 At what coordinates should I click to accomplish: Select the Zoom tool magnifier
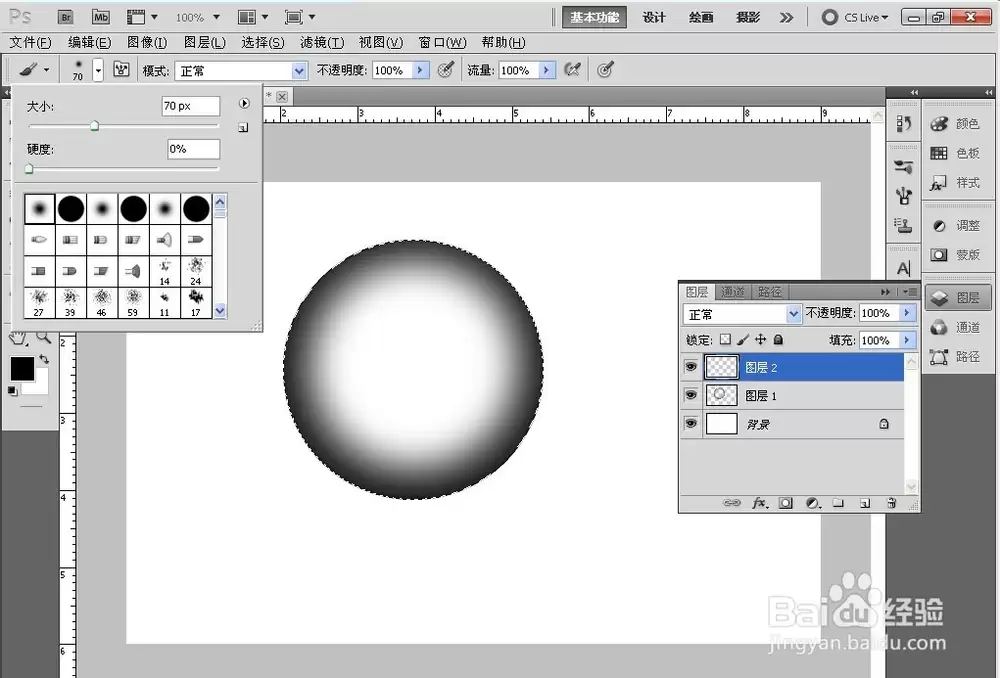[43, 336]
